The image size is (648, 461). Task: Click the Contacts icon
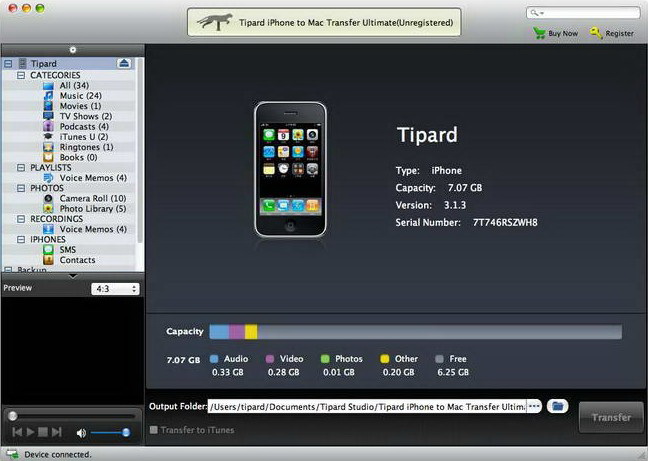(x=48, y=260)
